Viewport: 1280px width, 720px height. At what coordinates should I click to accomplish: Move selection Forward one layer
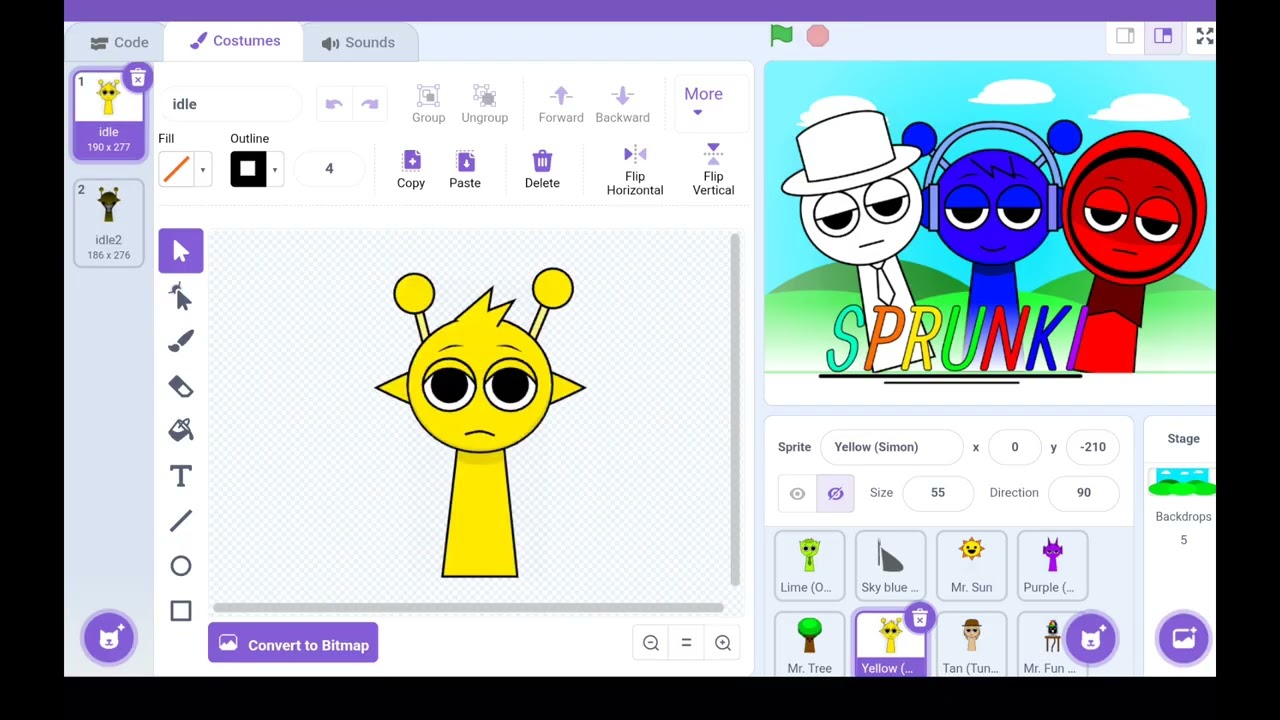pyautogui.click(x=561, y=104)
